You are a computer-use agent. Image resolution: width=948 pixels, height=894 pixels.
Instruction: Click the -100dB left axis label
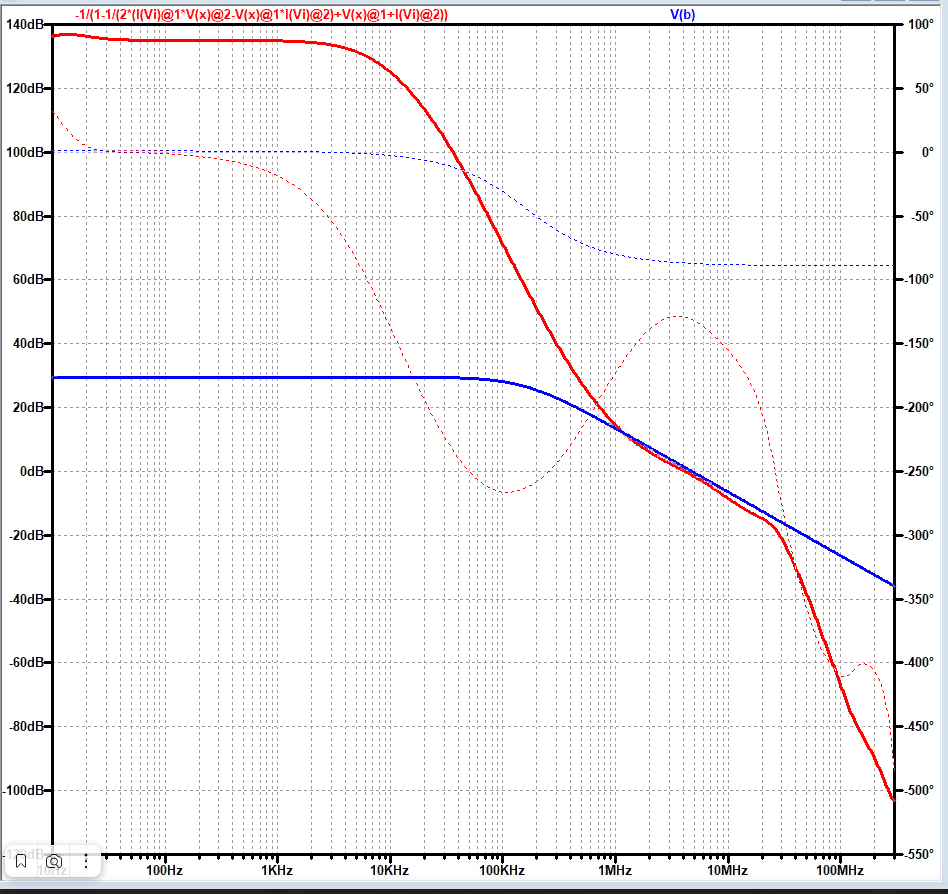24,790
